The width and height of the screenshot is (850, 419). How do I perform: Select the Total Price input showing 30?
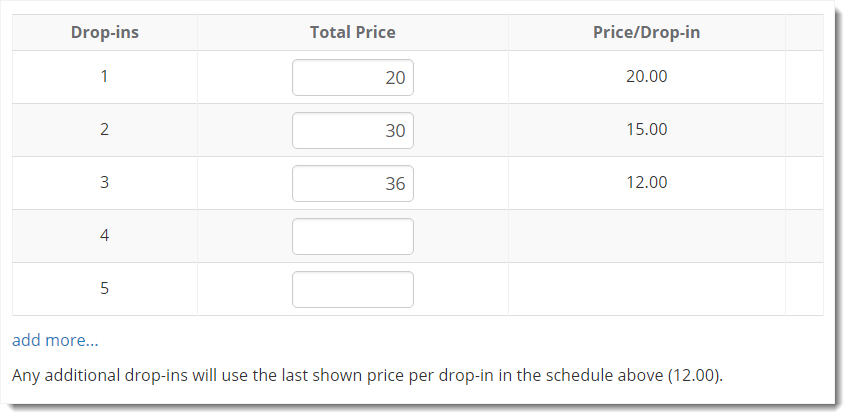353,131
